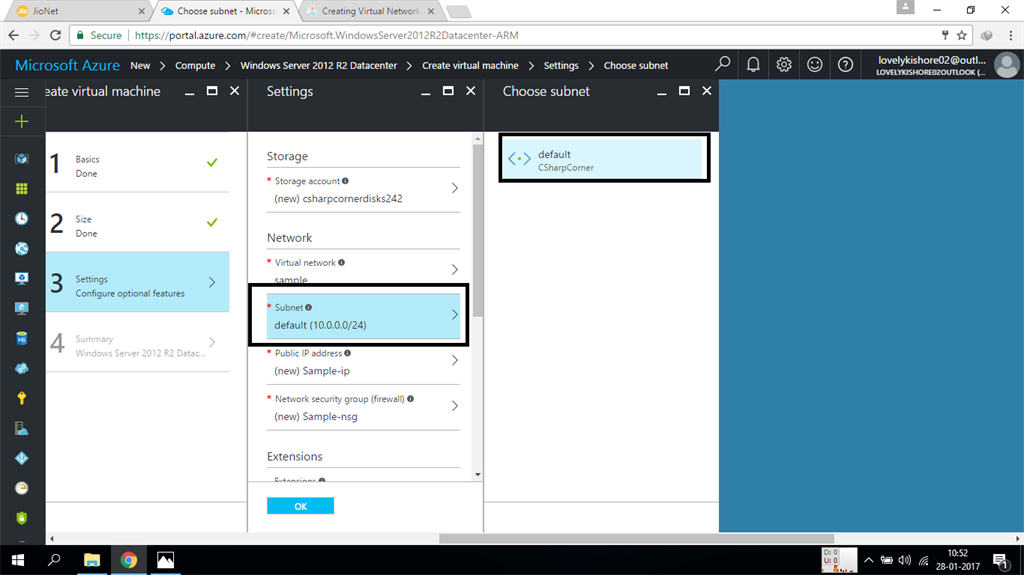Select the Size step 2 row

click(138, 223)
